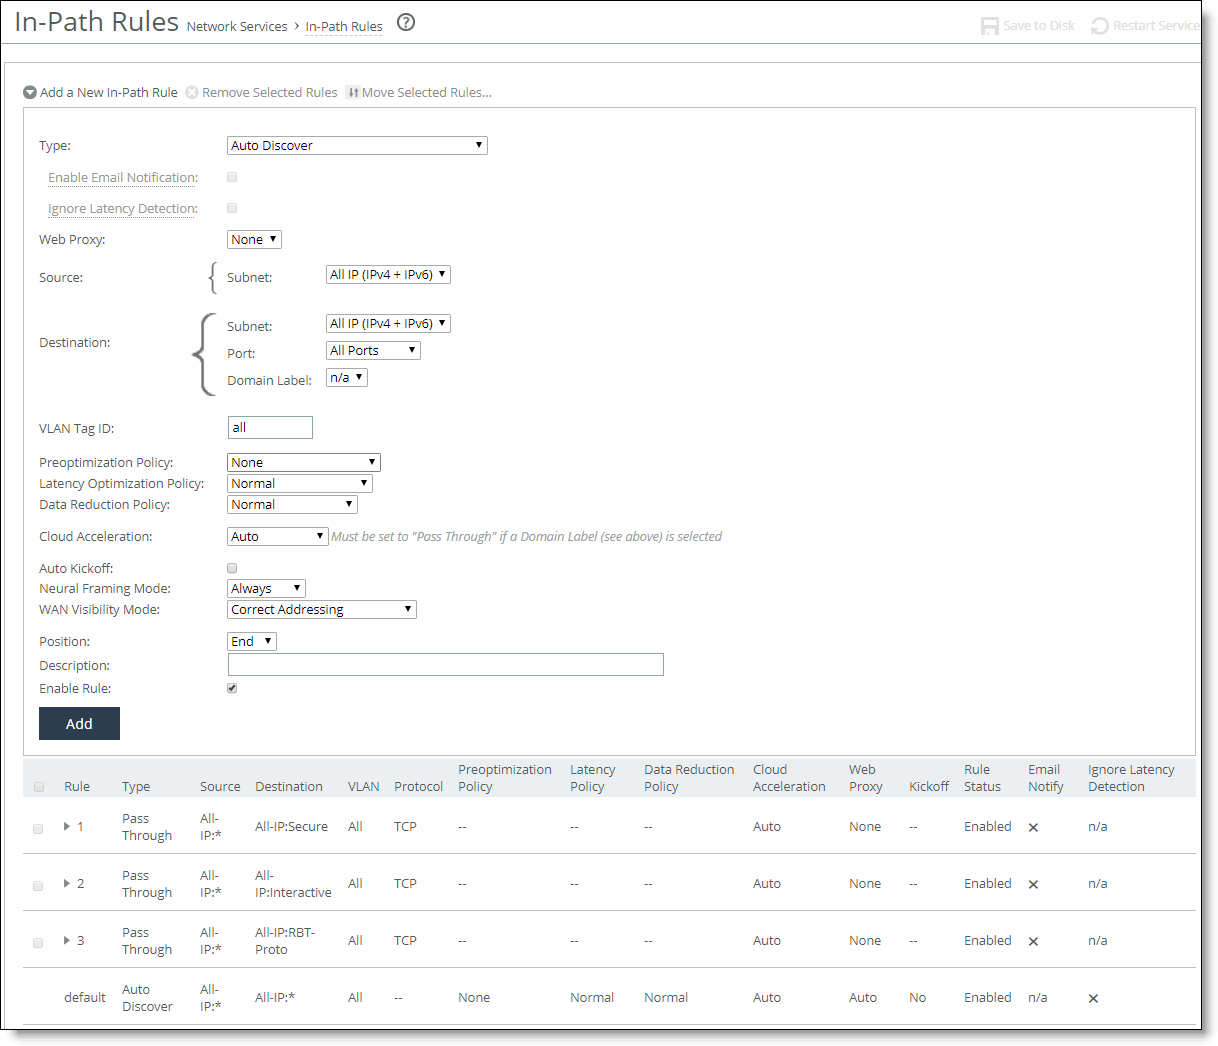Open the Network Services breadcrumb

point(237,26)
